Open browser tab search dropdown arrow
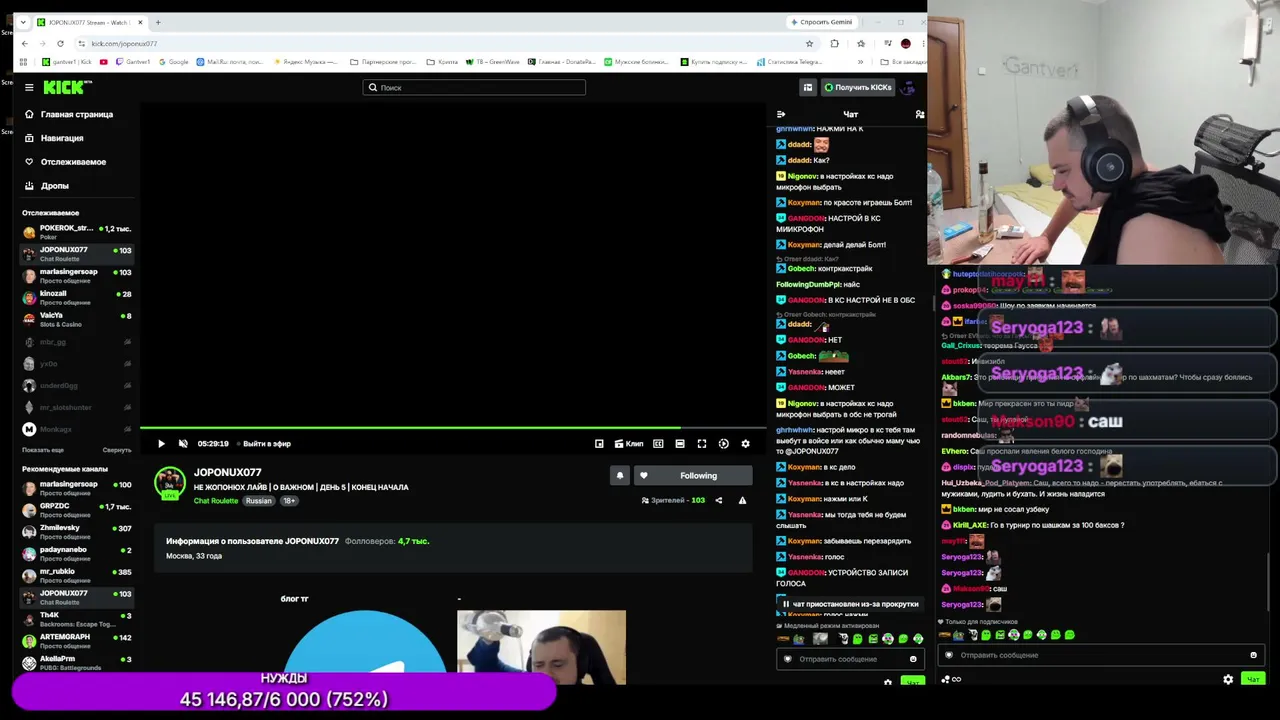 [x=23, y=22]
